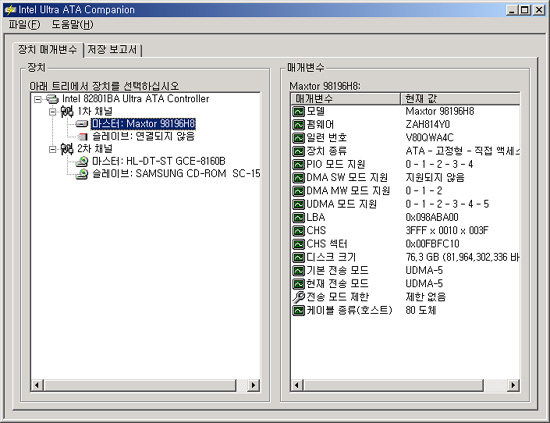Click the icon beside 일련 번호 parameter
This screenshot has height=423, width=550.
click(x=299, y=138)
